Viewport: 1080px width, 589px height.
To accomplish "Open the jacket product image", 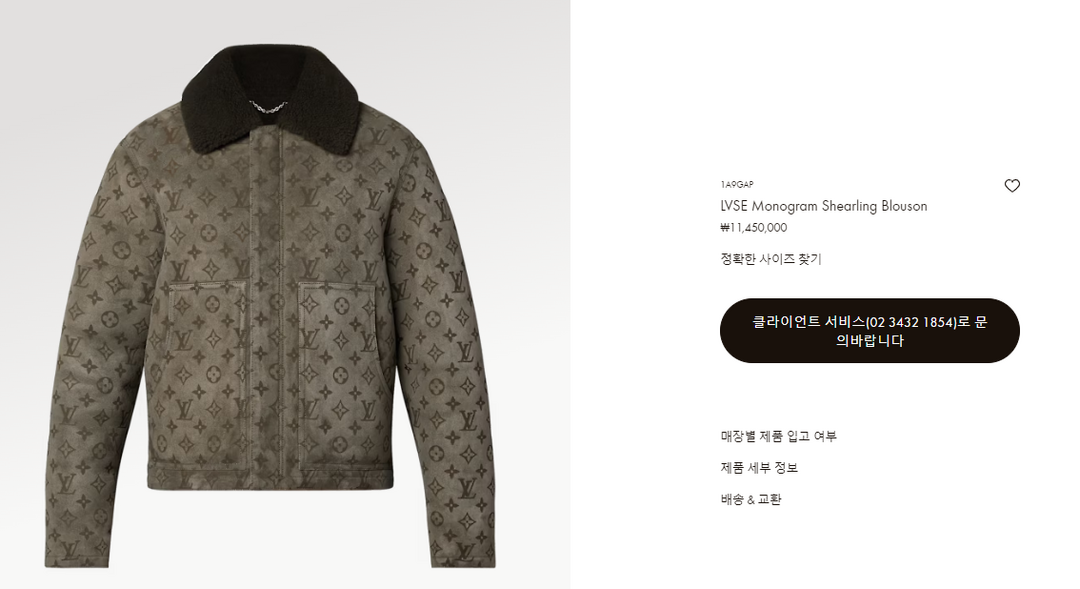I will coord(271,307).
